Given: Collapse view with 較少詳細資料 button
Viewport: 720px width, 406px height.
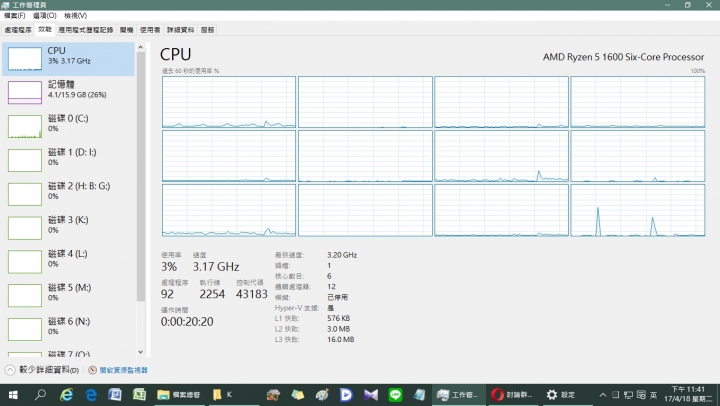Looking at the screenshot, I should [42, 370].
